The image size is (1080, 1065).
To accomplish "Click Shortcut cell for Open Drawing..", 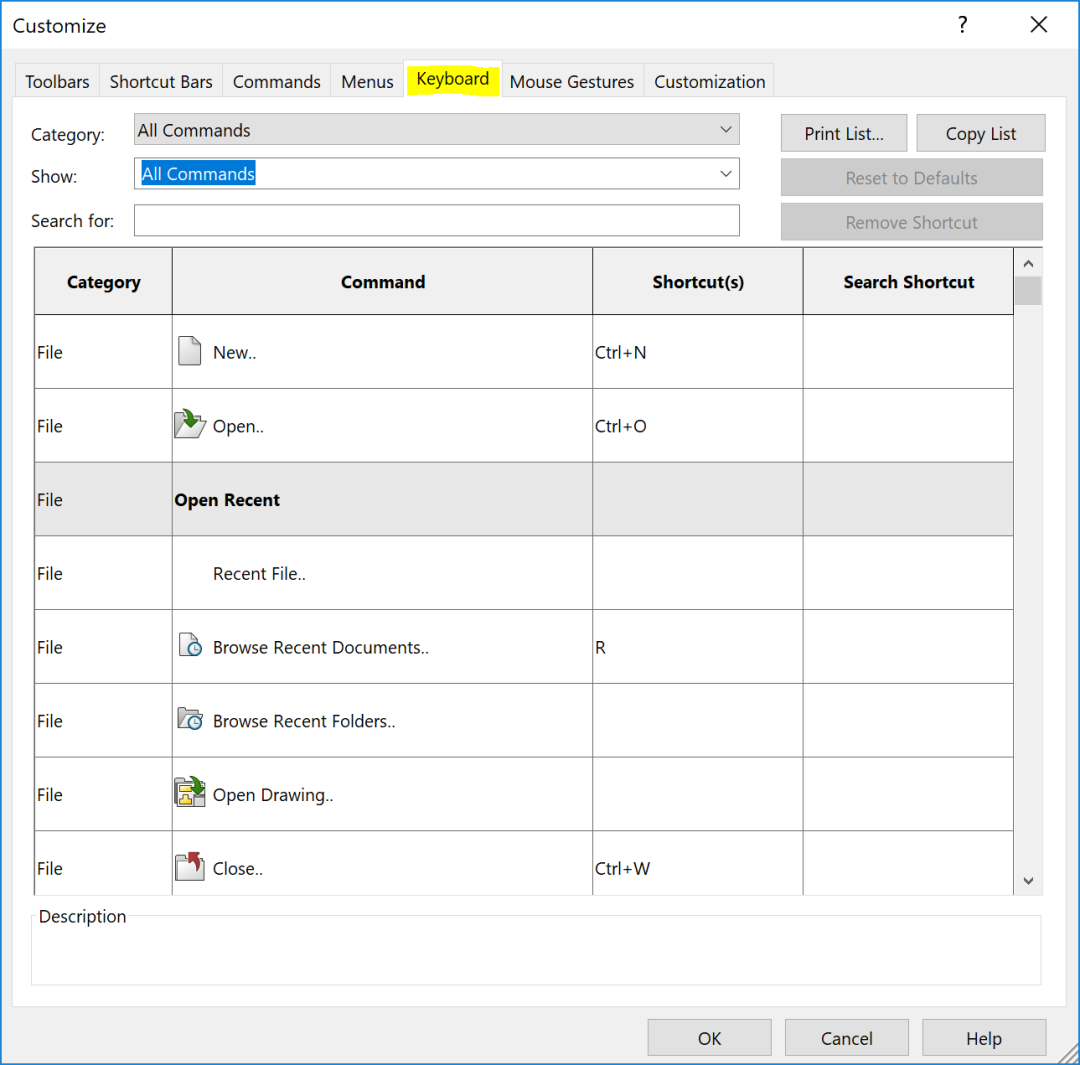I will tap(698, 794).
